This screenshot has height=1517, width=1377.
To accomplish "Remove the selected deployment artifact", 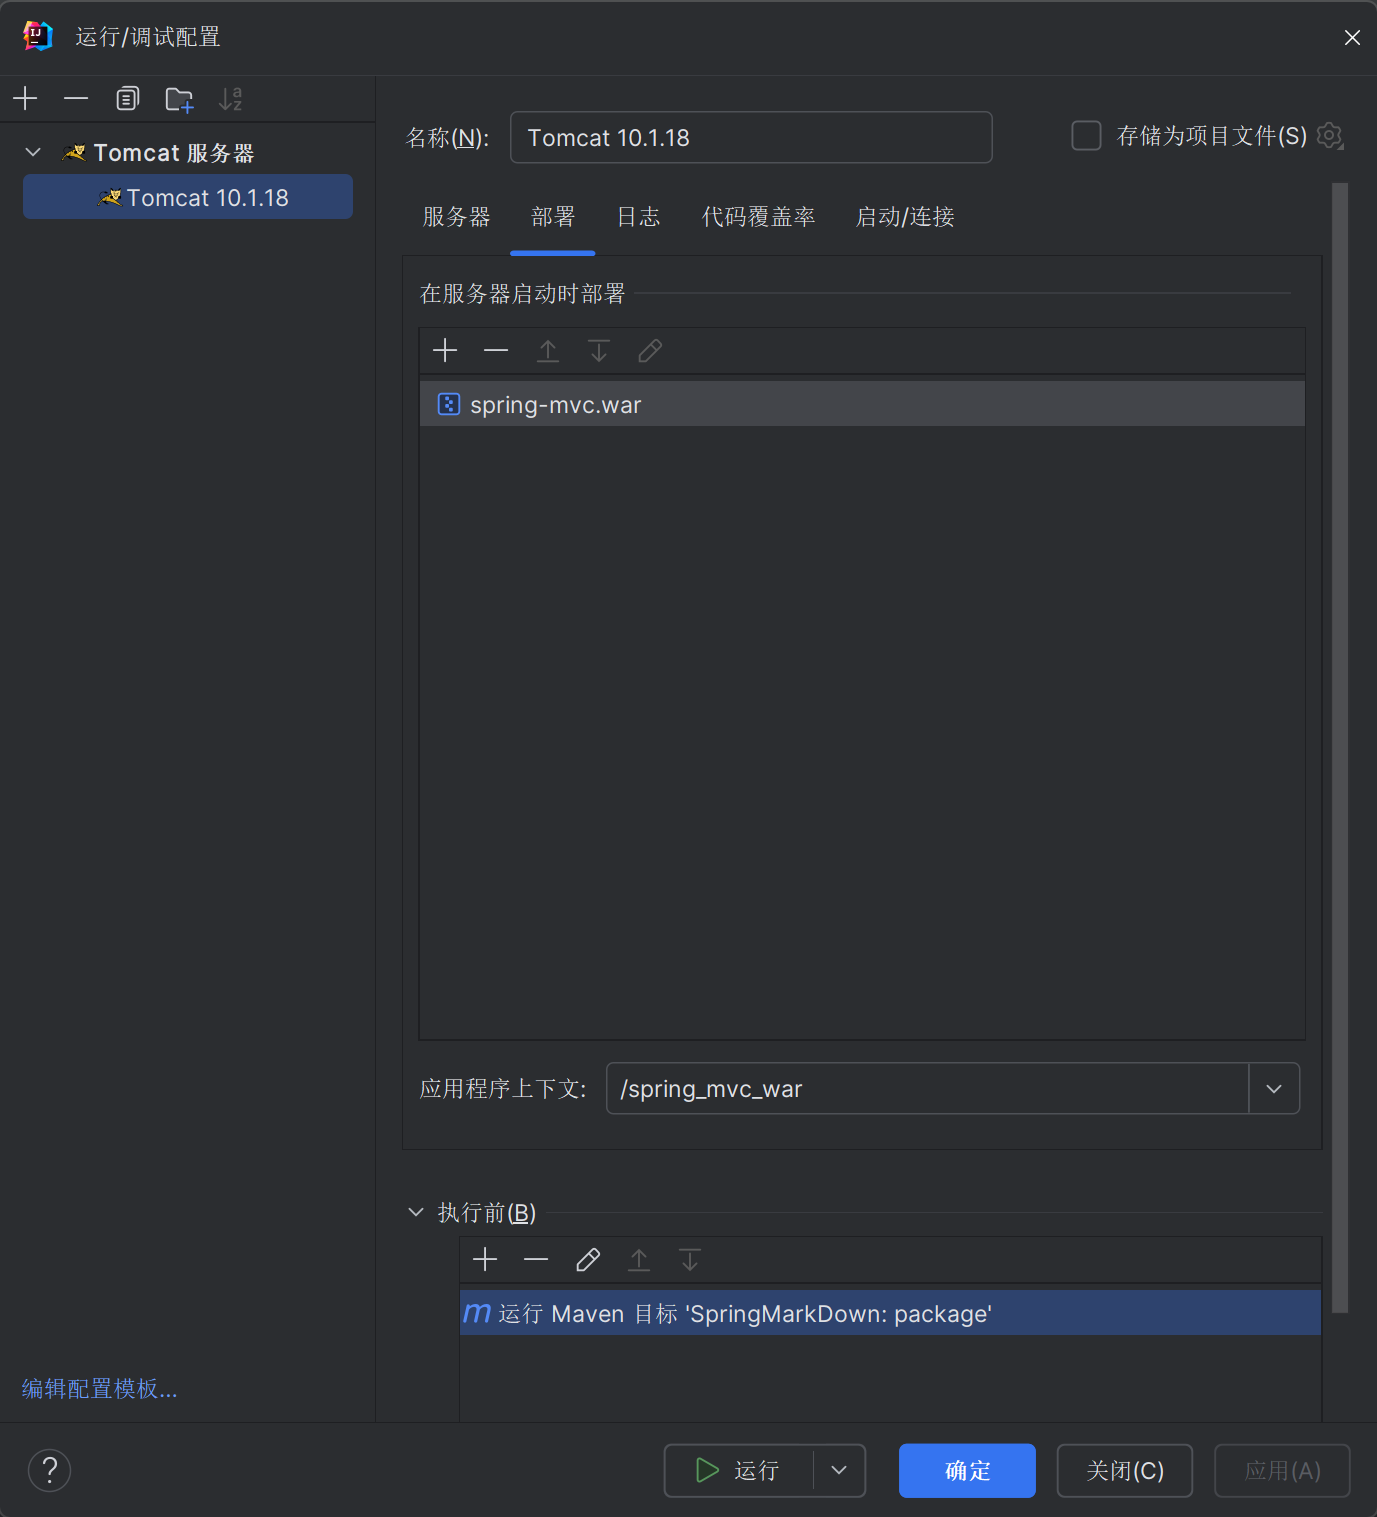I will pos(496,350).
